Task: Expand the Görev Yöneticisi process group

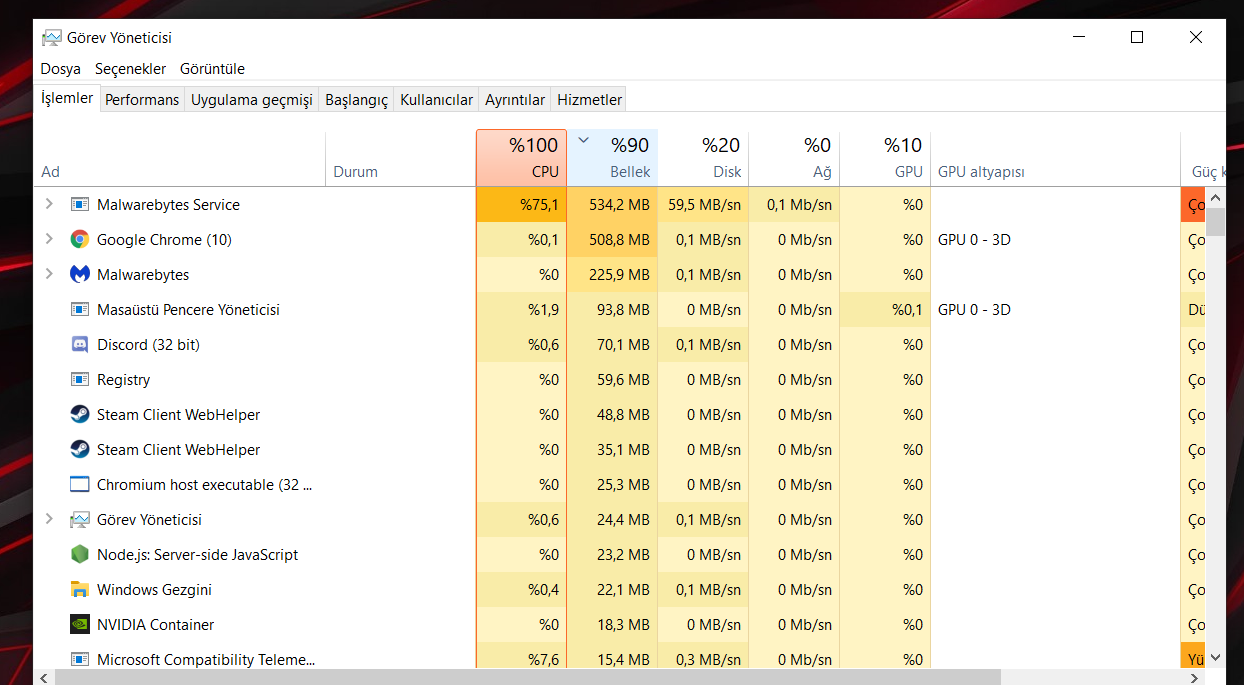Action: 49,520
